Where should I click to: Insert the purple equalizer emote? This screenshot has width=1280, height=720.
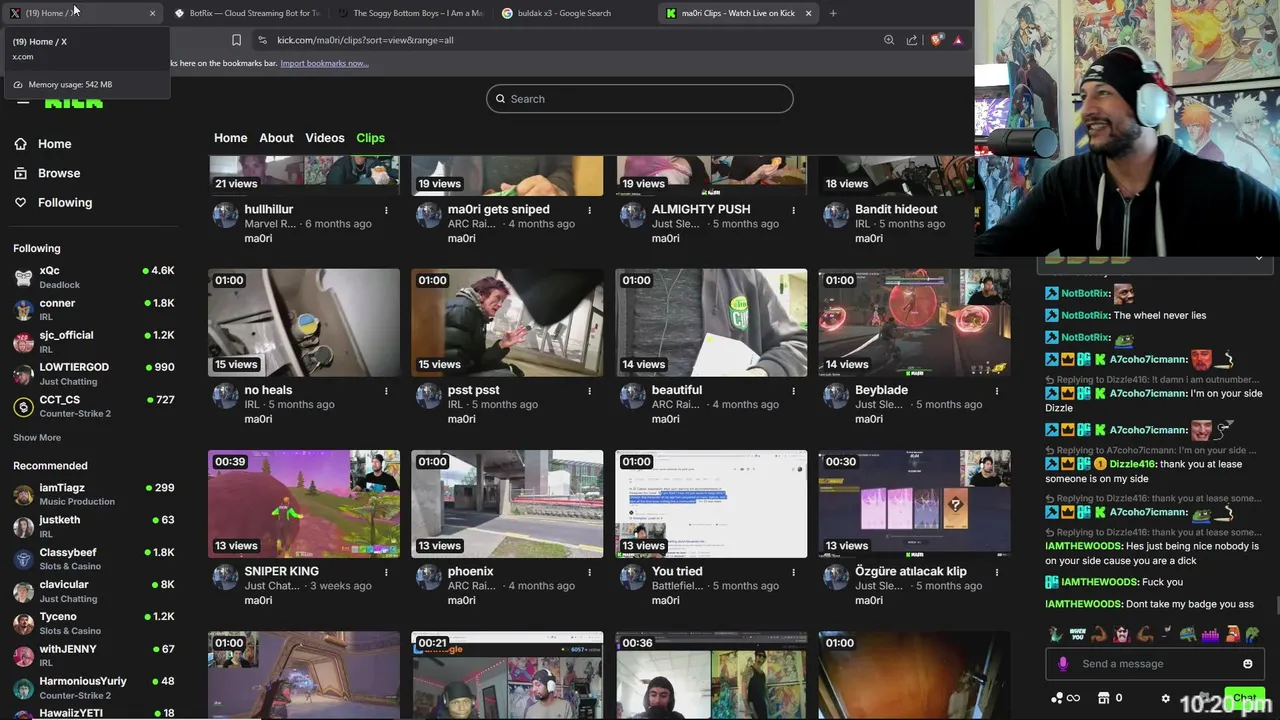tap(1210, 634)
